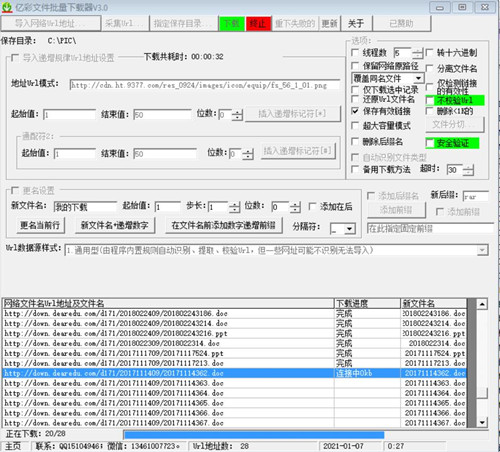Click 重下失败的 to retry failed downloads
This screenshot has width=500, height=452.
point(295,24)
